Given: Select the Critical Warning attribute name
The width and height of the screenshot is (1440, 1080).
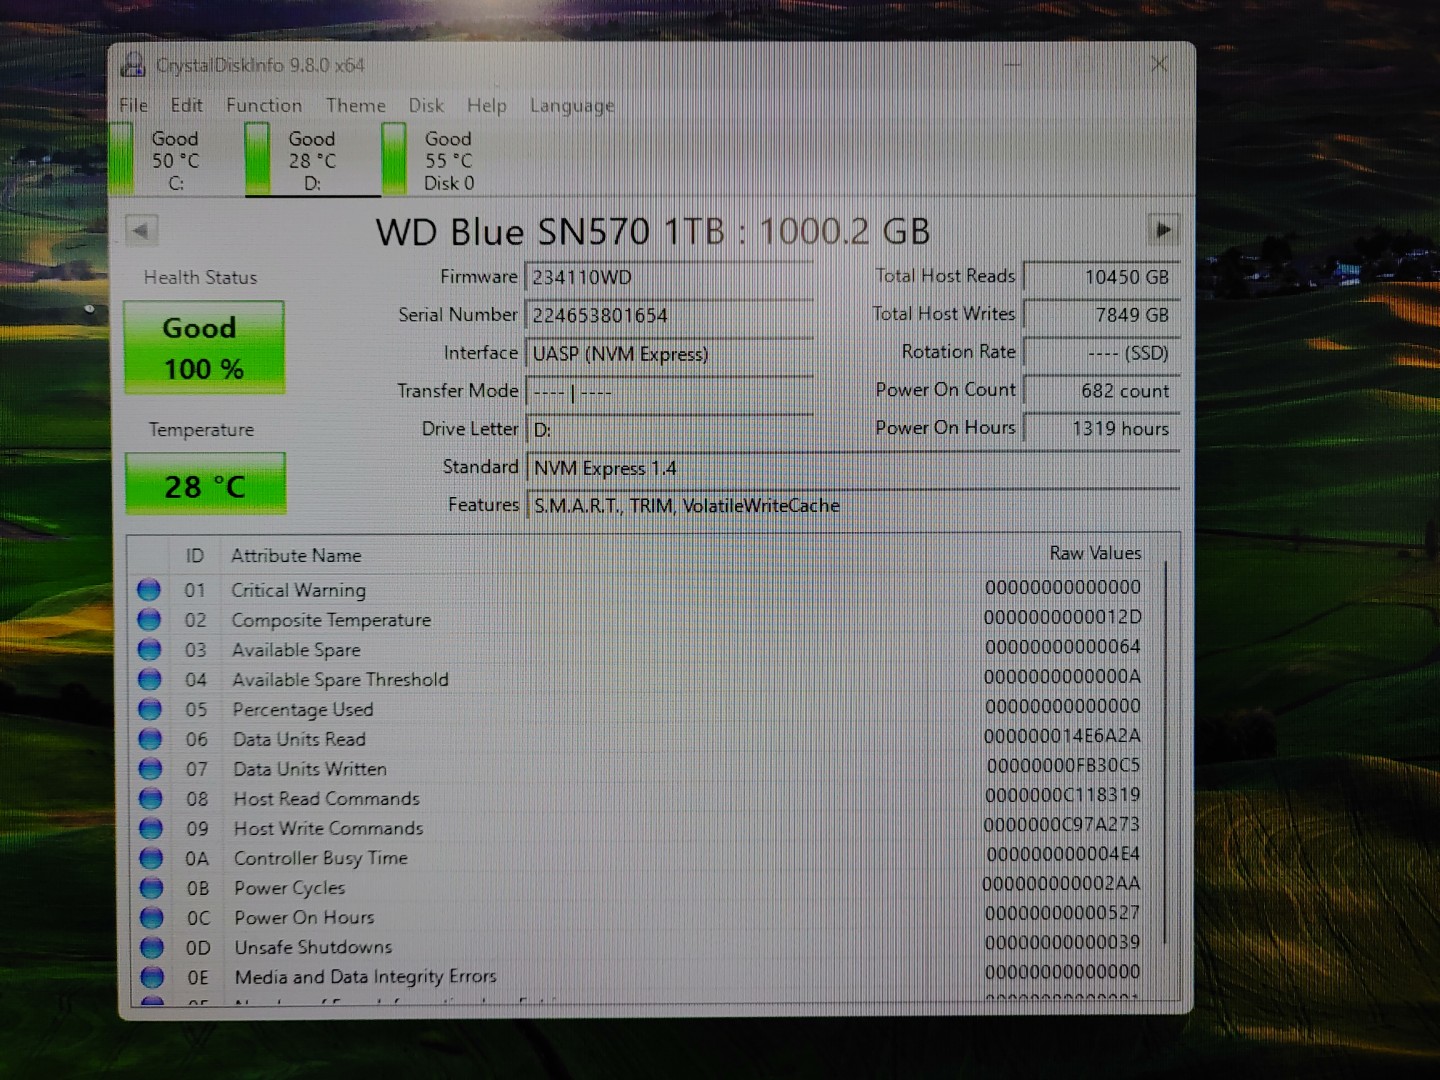Looking at the screenshot, I should (x=298, y=590).
